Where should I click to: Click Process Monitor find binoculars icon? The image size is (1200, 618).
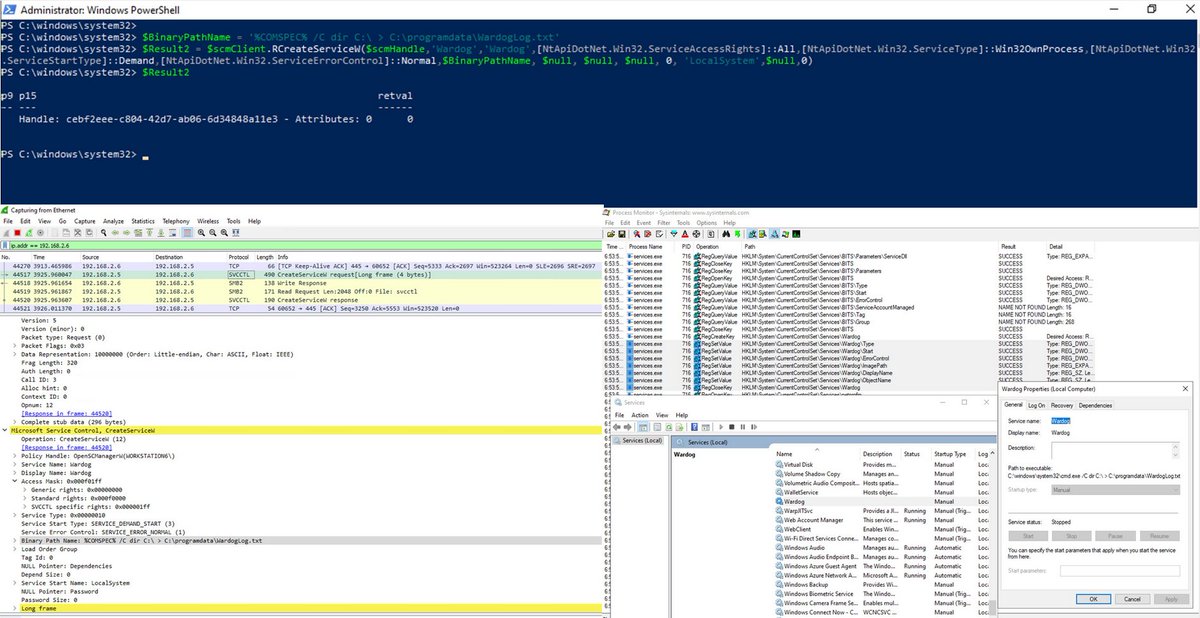tap(726, 234)
